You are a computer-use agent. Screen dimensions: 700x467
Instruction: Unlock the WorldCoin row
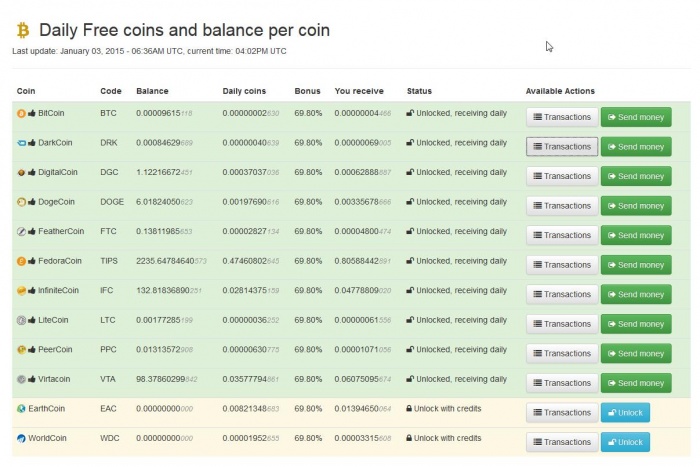[625, 442]
